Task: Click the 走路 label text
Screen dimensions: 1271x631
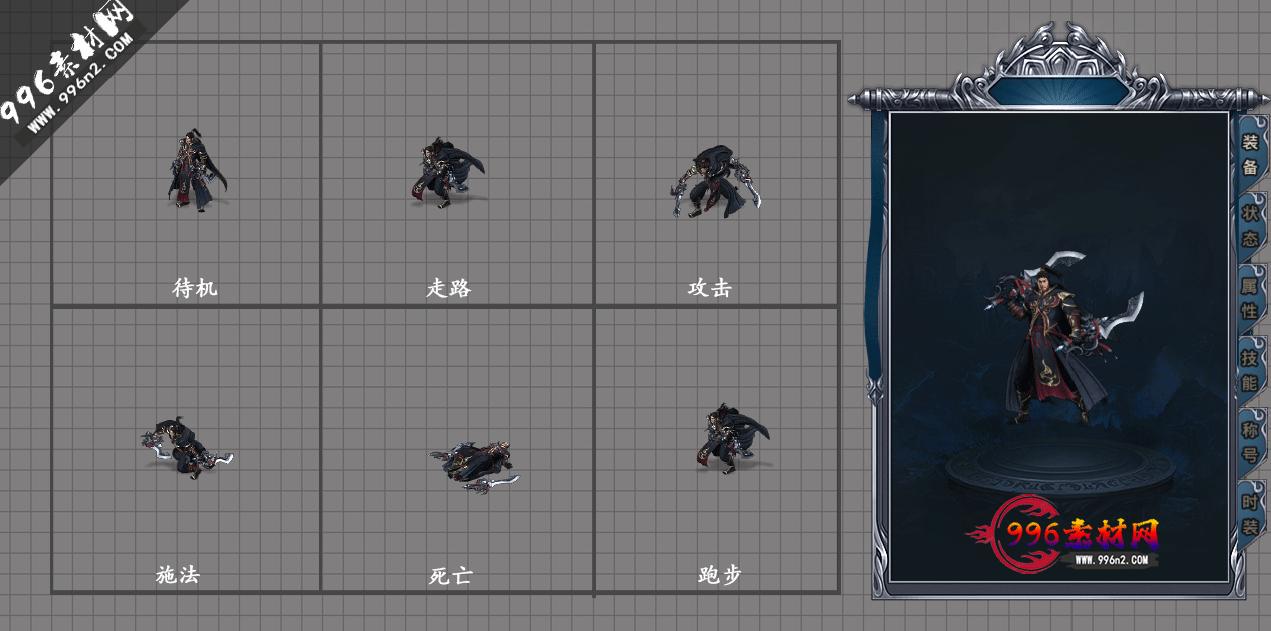Action: 449,288
